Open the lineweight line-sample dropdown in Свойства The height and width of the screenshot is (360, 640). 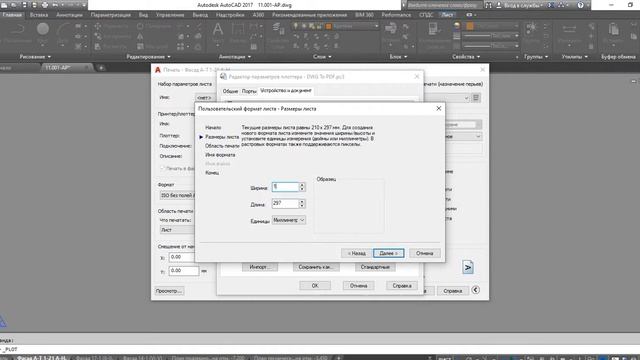coord(491,36)
